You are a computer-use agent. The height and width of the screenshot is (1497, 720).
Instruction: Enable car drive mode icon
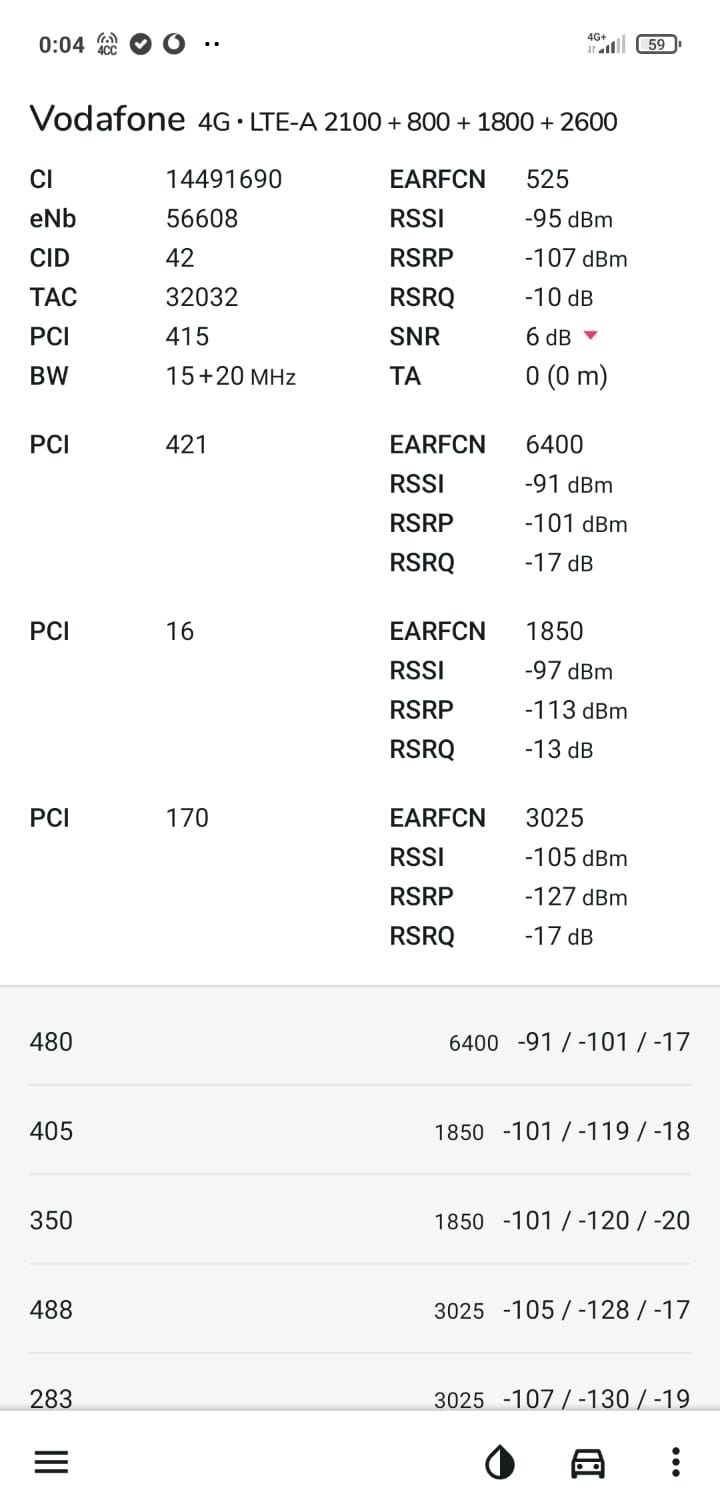pyautogui.click(x=588, y=1464)
